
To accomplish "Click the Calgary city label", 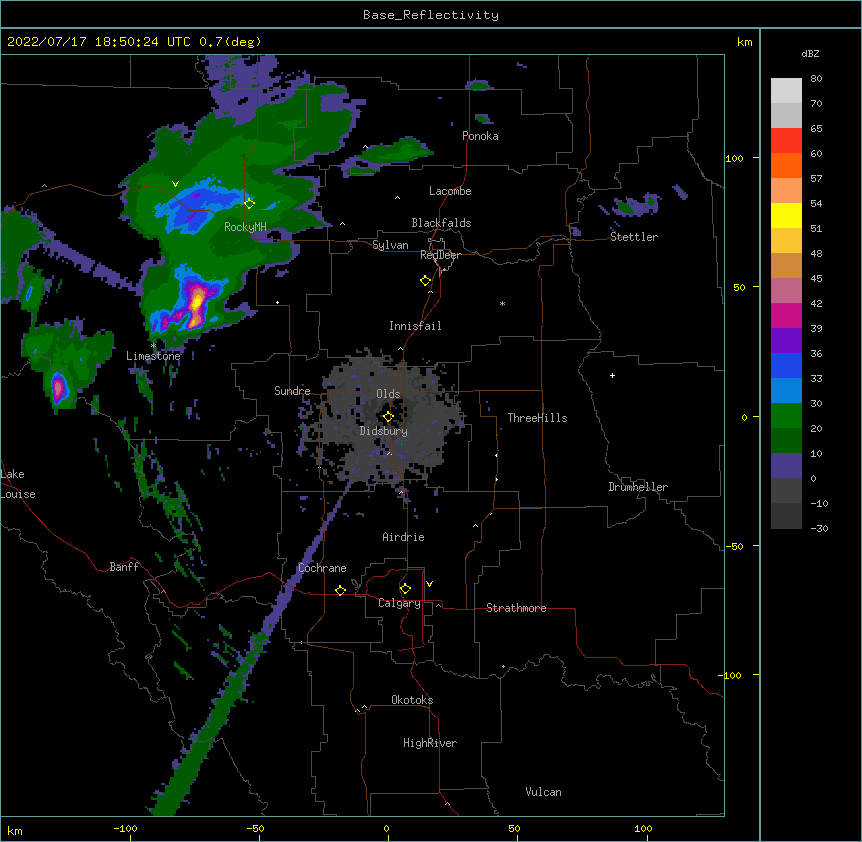I will point(399,603).
